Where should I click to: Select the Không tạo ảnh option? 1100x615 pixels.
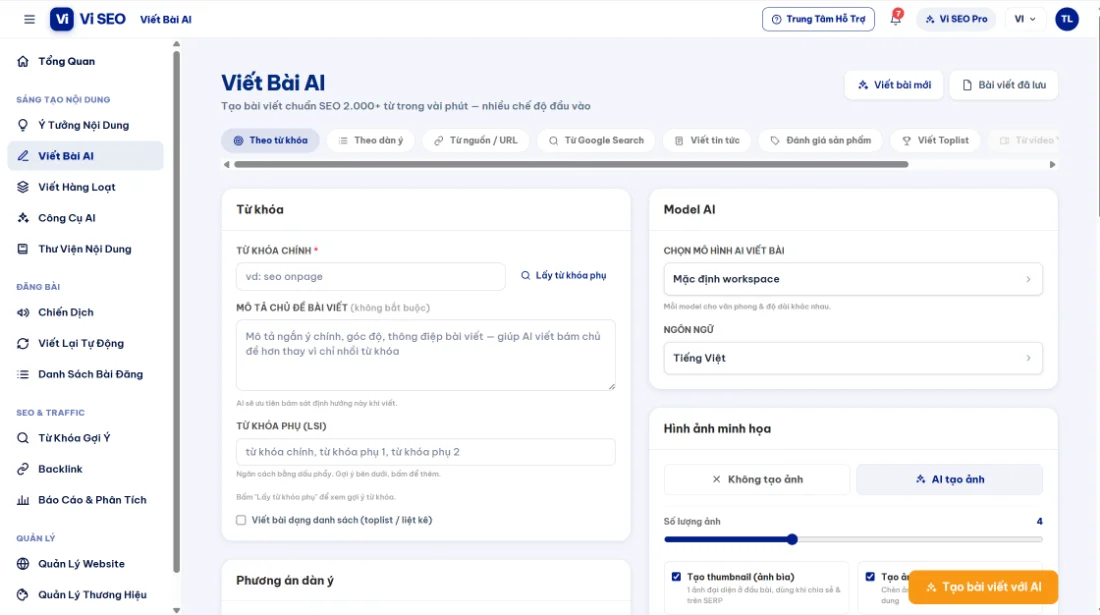(757, 480)
